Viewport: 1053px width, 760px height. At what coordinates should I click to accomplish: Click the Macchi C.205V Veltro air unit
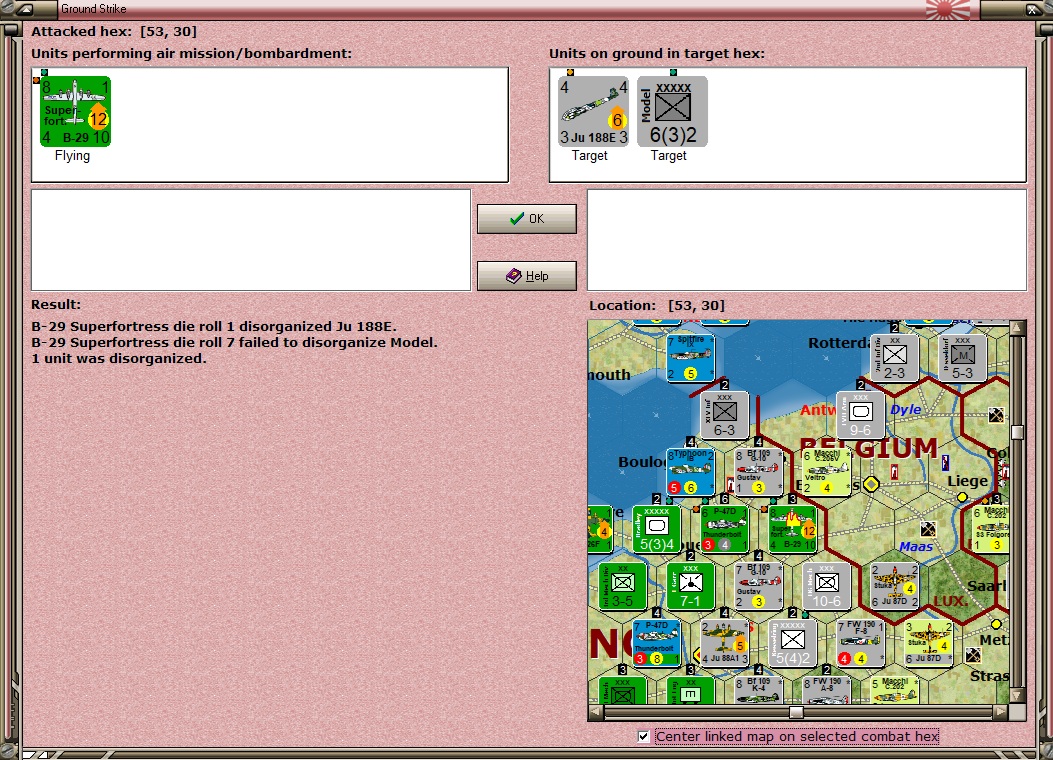(x=827, y=472)
